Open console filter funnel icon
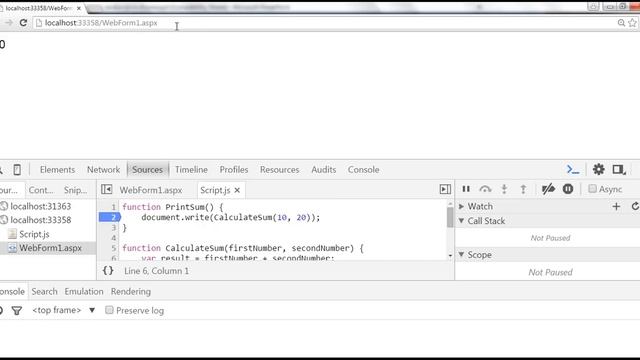The image size is (640, 360). point(17,311)
